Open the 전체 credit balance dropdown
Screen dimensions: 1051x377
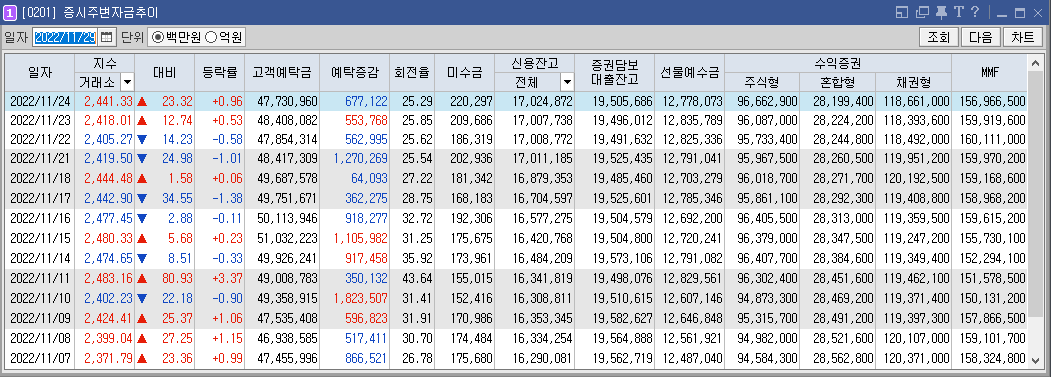[567, 83]
